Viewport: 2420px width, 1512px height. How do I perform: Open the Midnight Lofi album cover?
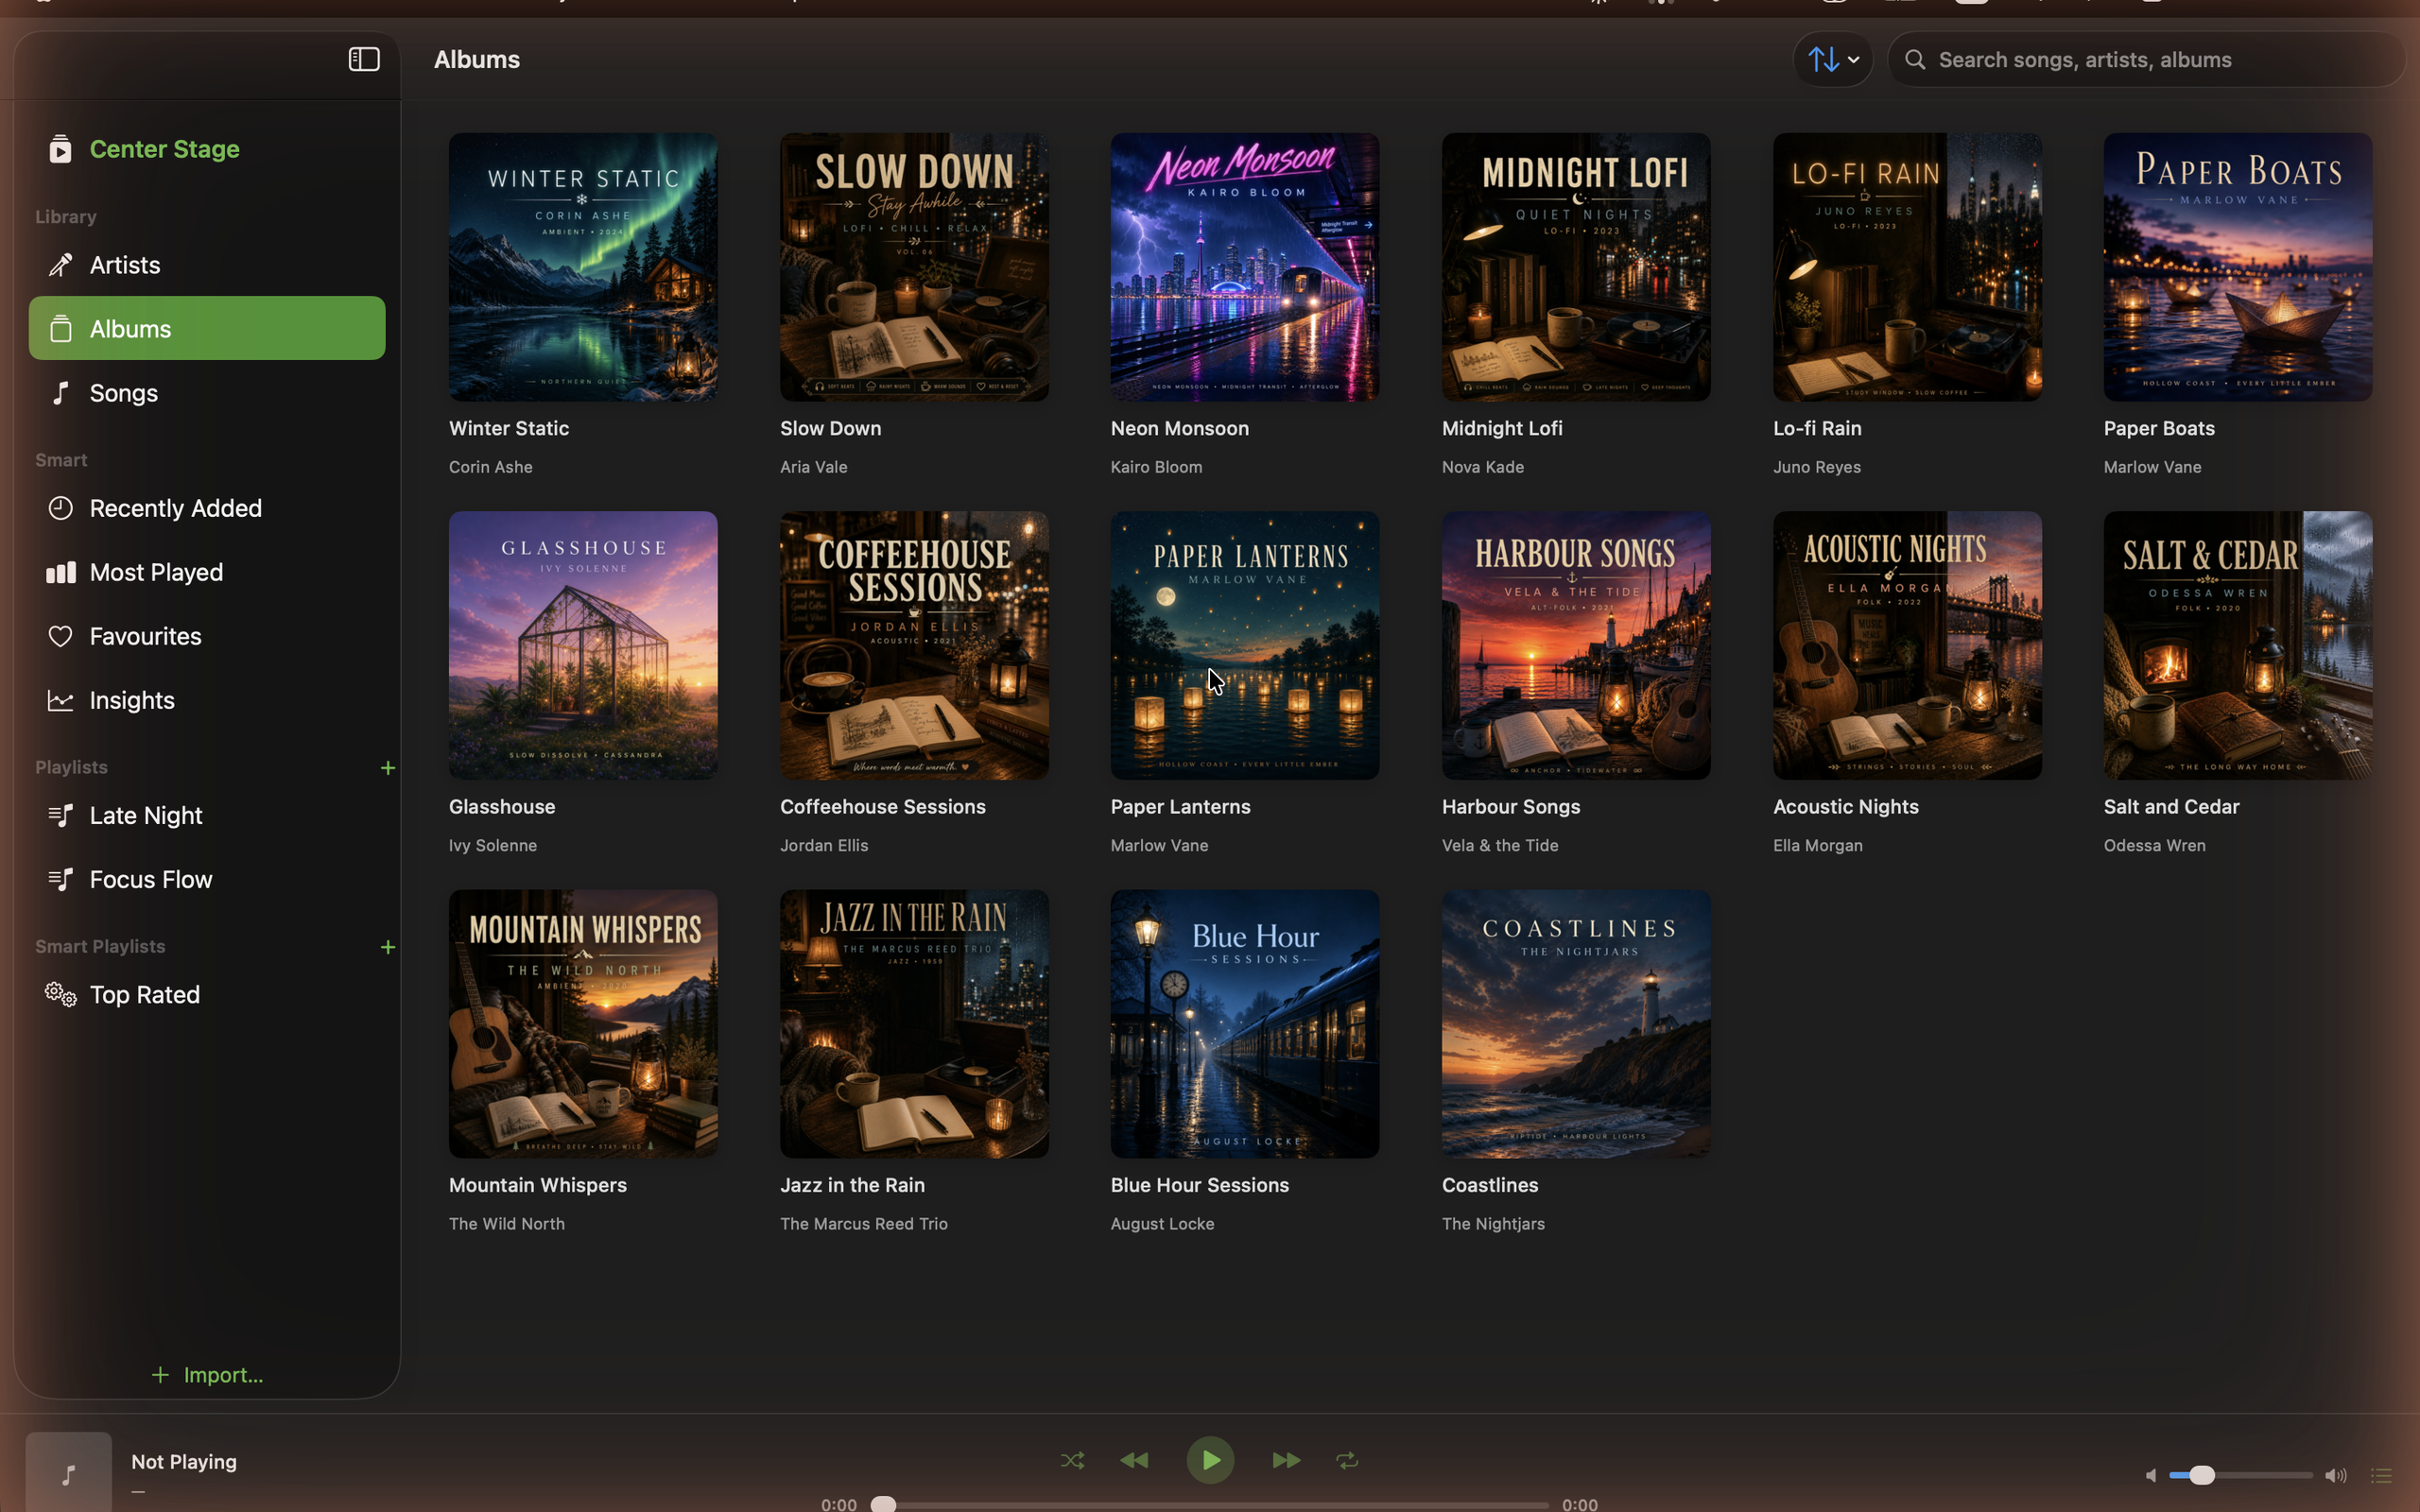pyautogui.click(x=1576, y=267)
